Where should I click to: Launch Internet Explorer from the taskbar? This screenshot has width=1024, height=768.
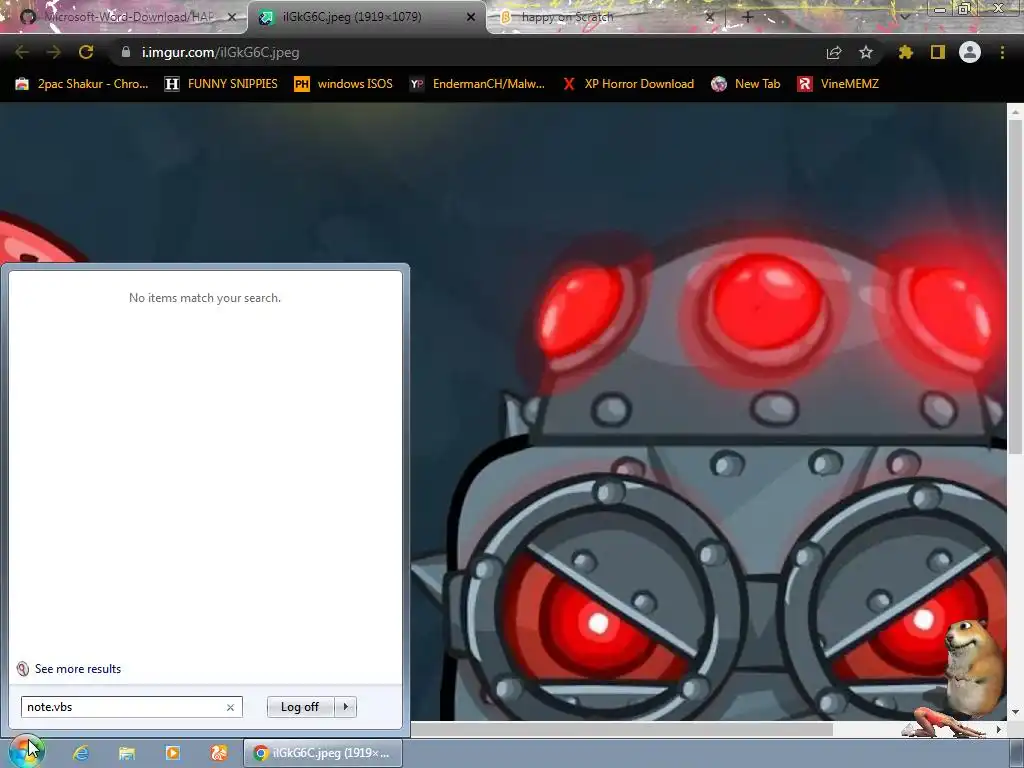coord(81,753)
